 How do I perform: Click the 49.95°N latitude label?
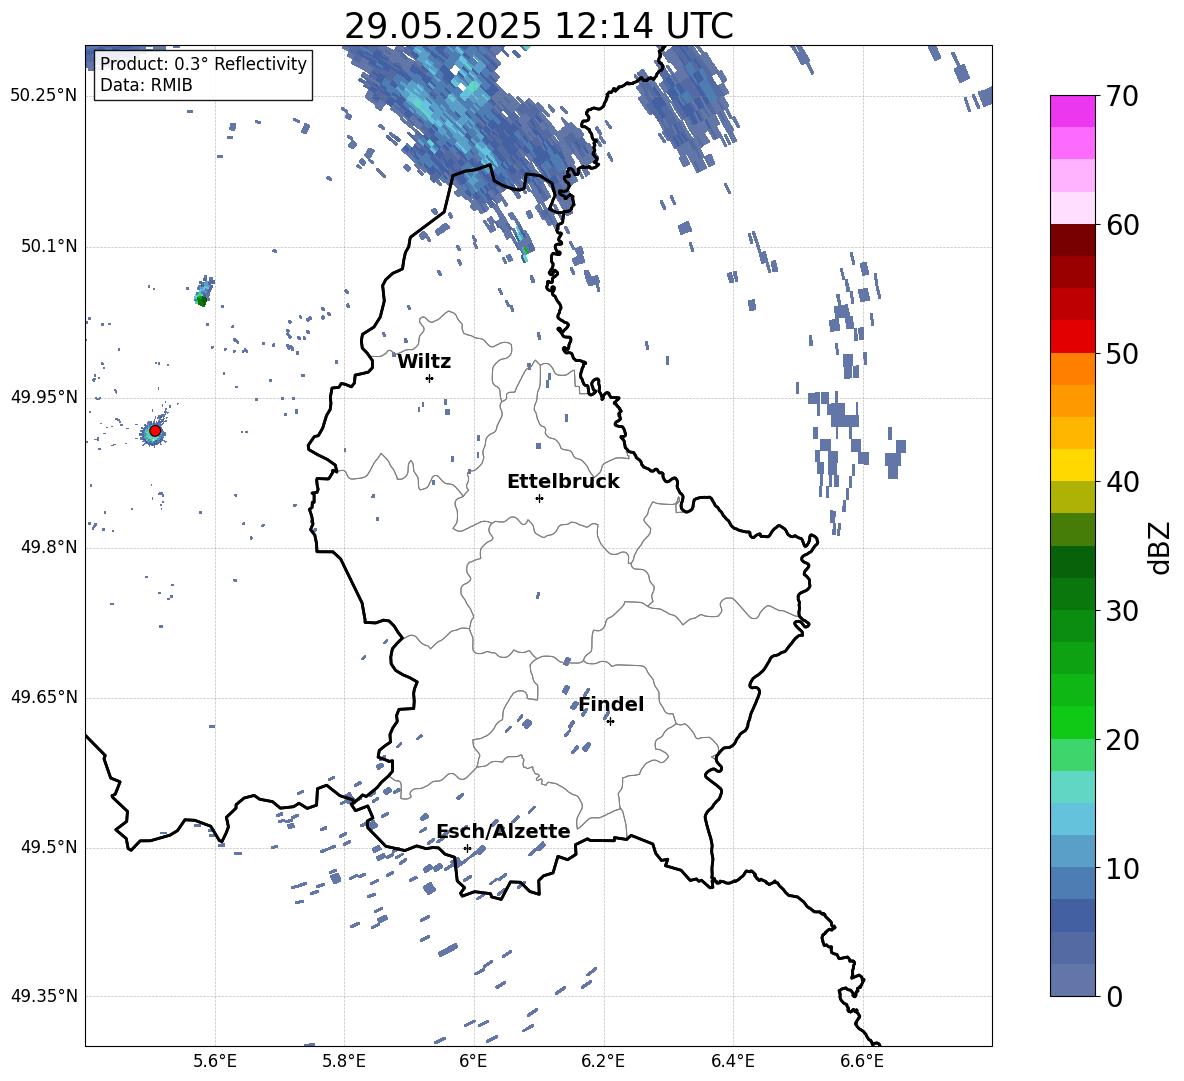[x=44, y=397]
